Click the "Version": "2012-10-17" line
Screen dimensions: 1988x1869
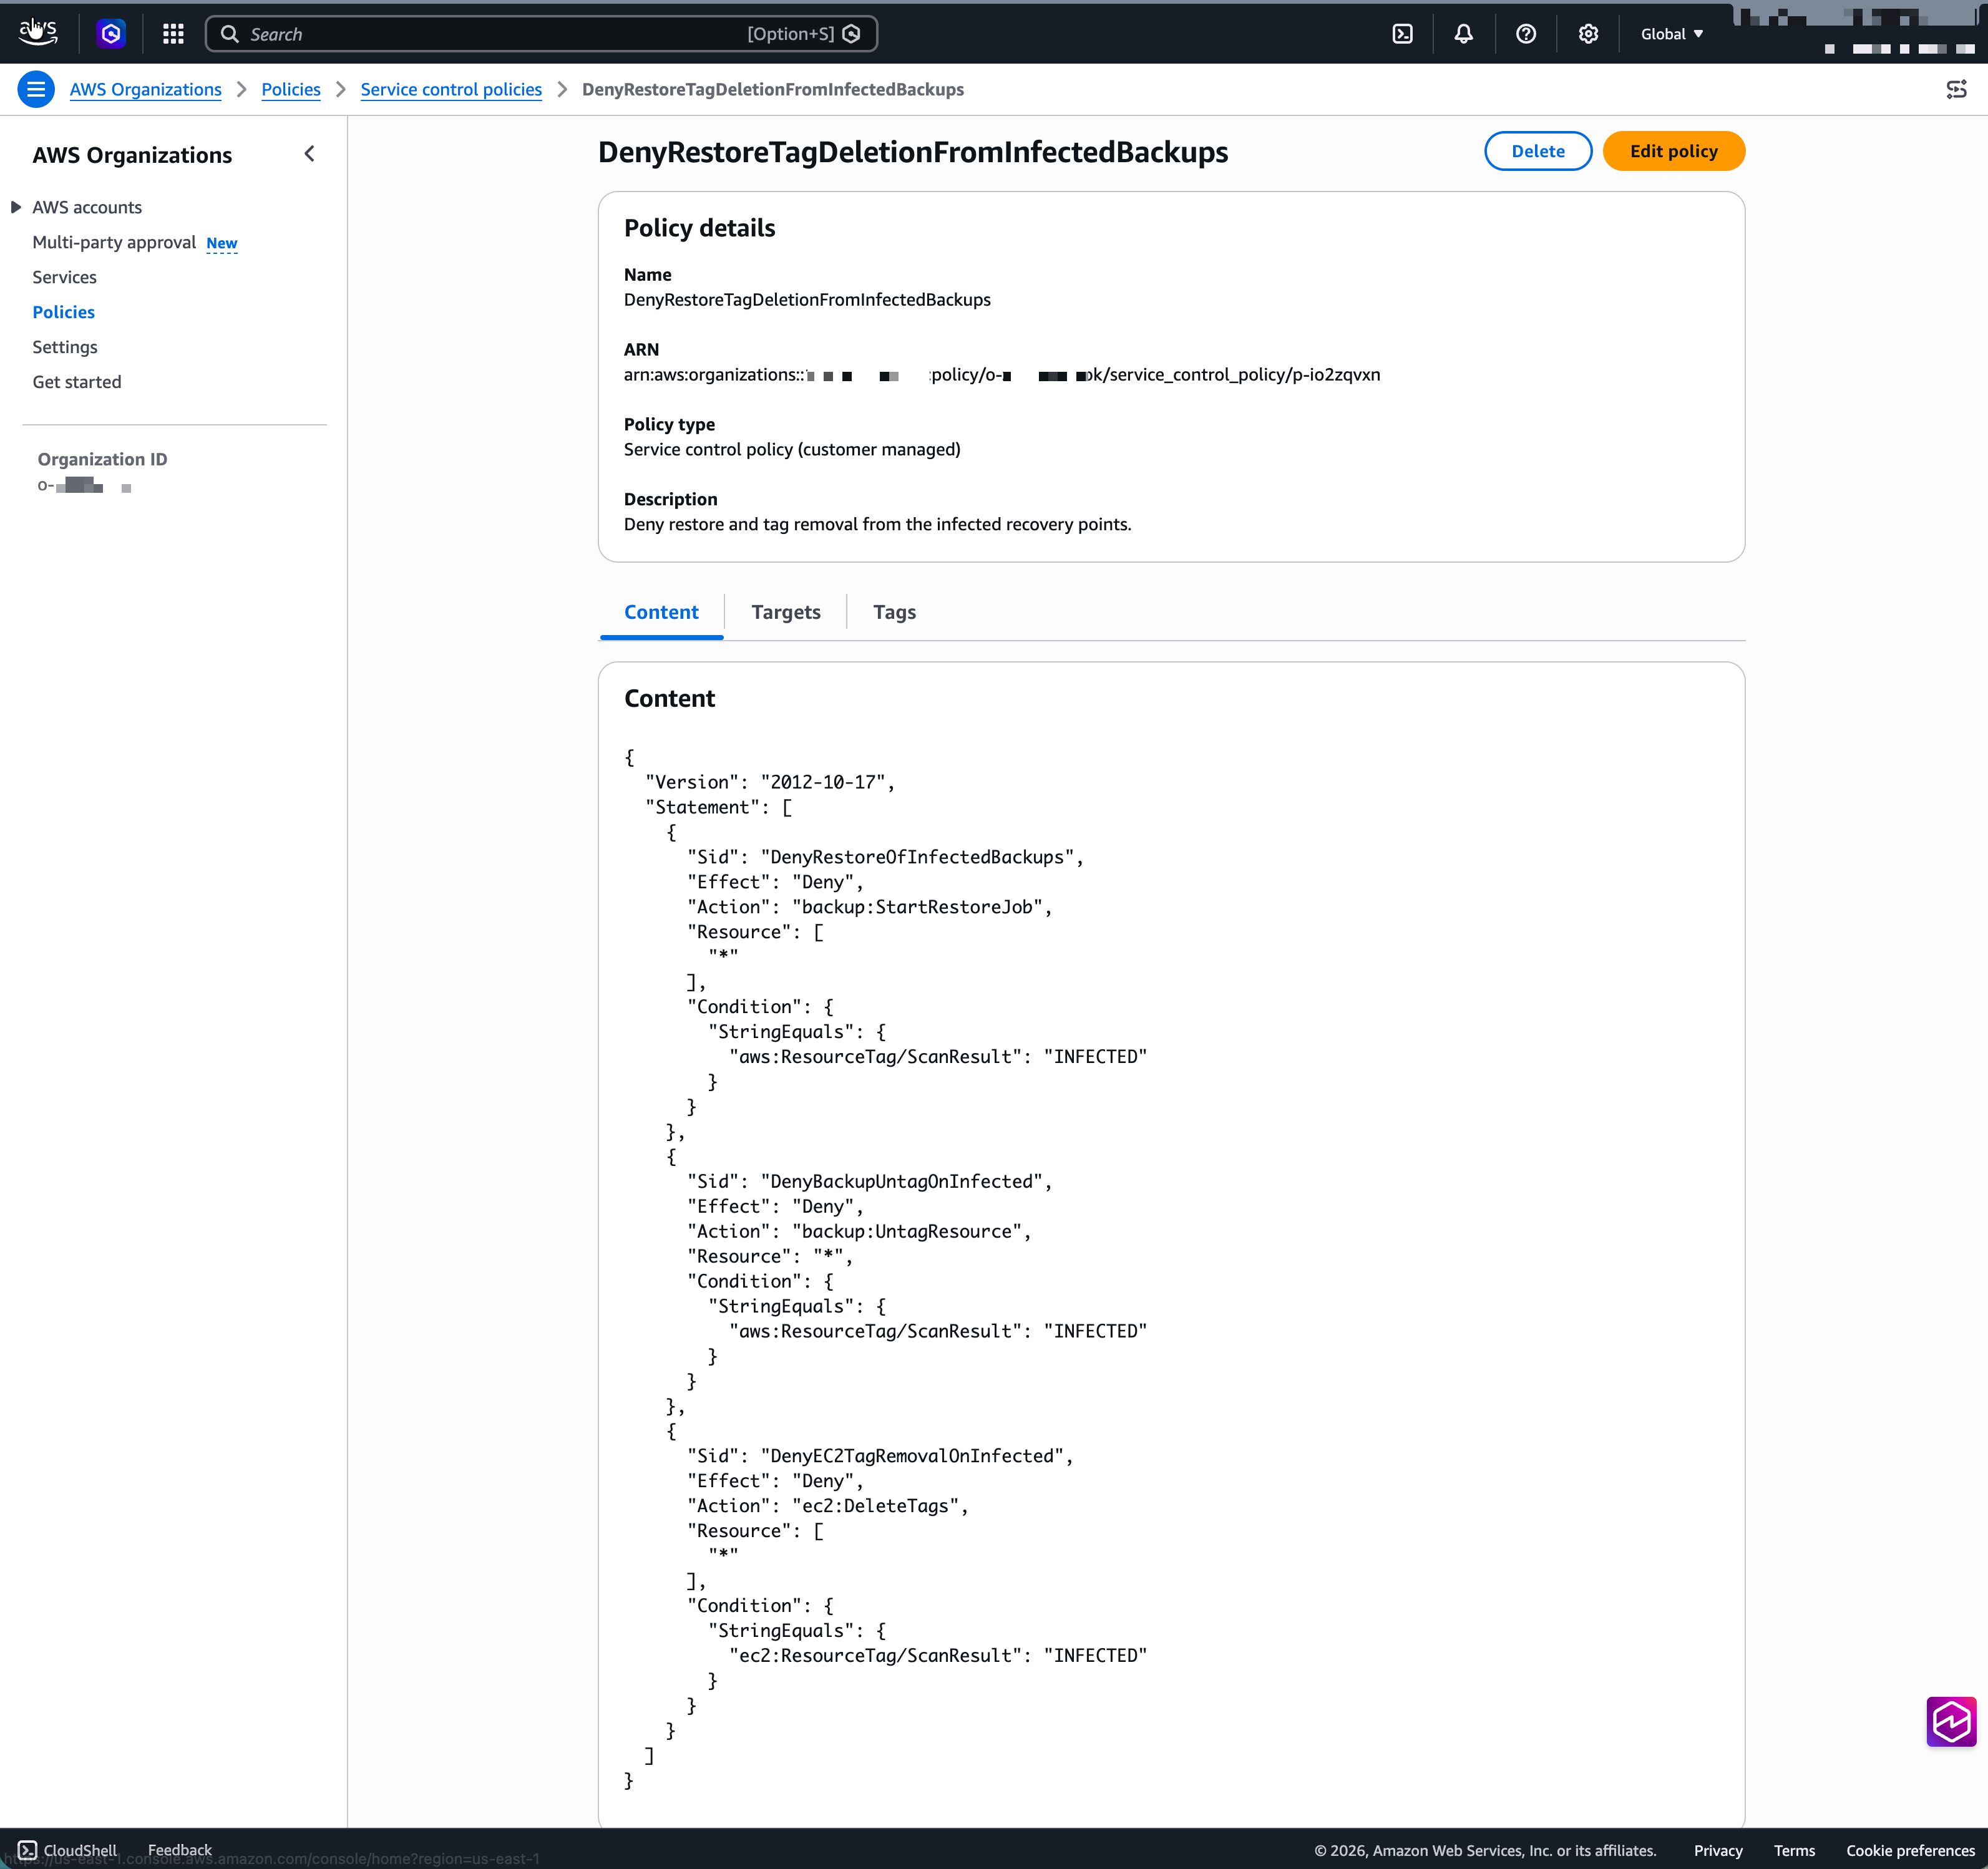click(x=770, y=782)
